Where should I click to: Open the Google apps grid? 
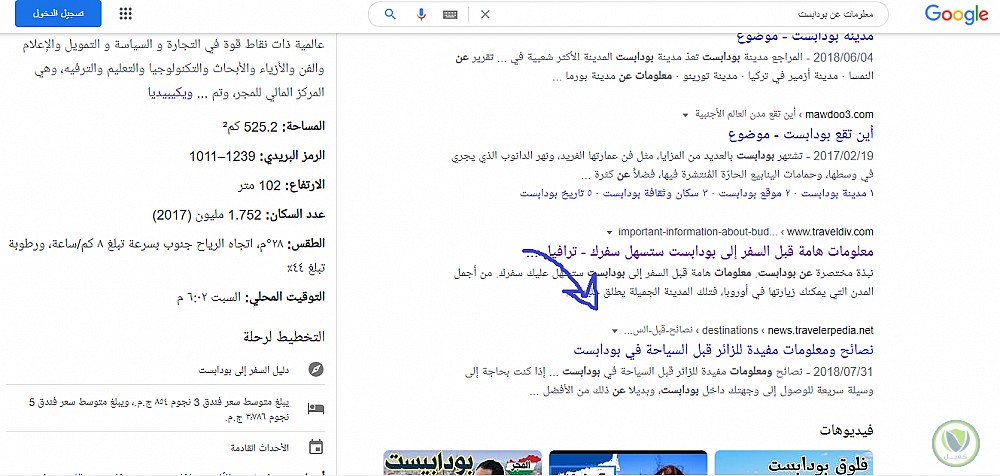(126, 13)
